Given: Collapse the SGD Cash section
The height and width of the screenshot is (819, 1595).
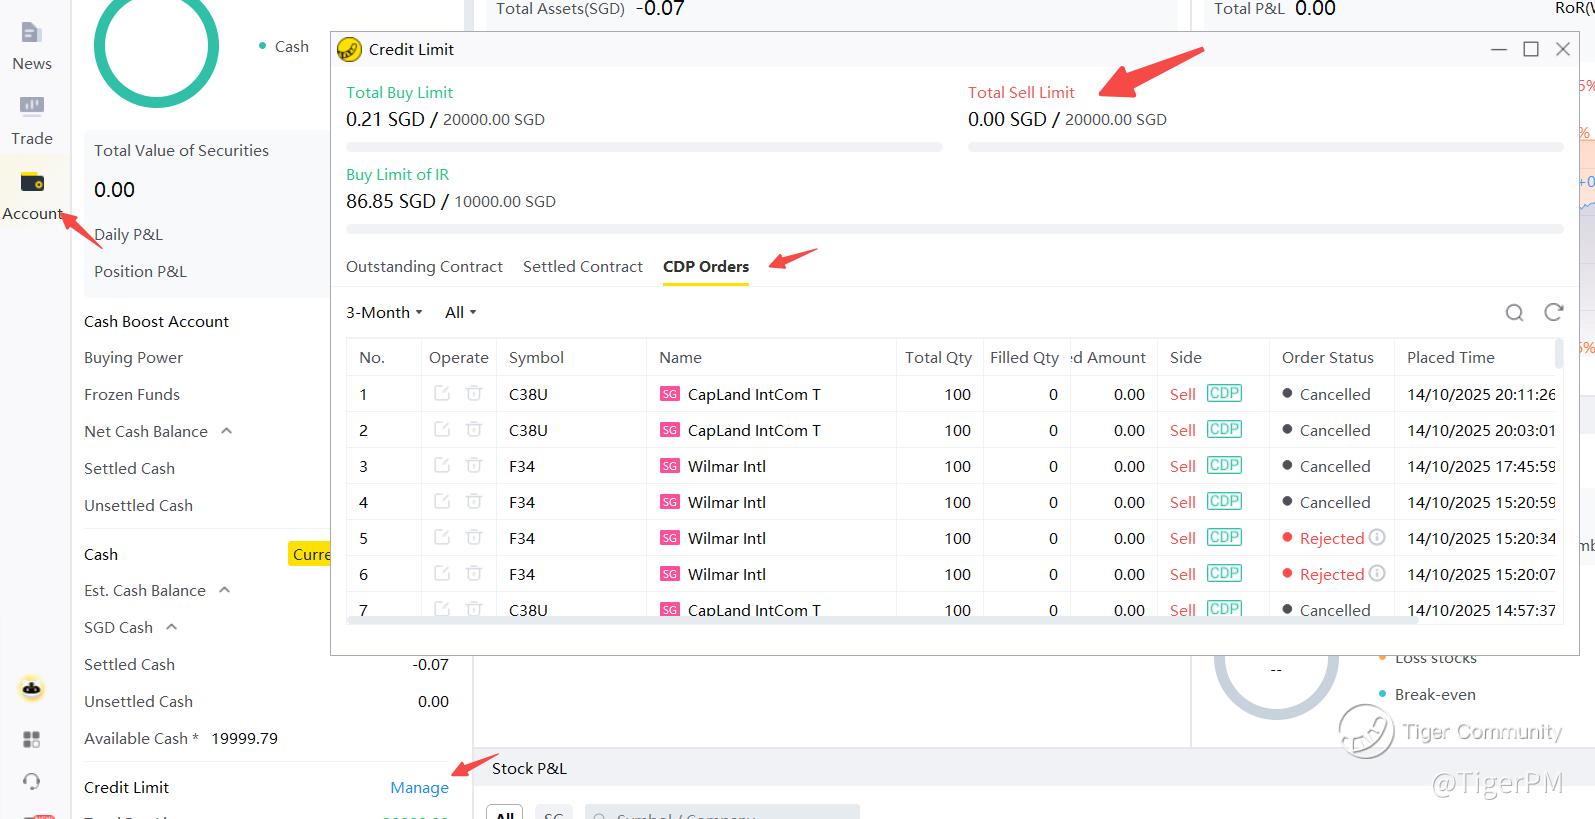Looking at the screenshot, I should pos(171,627).
